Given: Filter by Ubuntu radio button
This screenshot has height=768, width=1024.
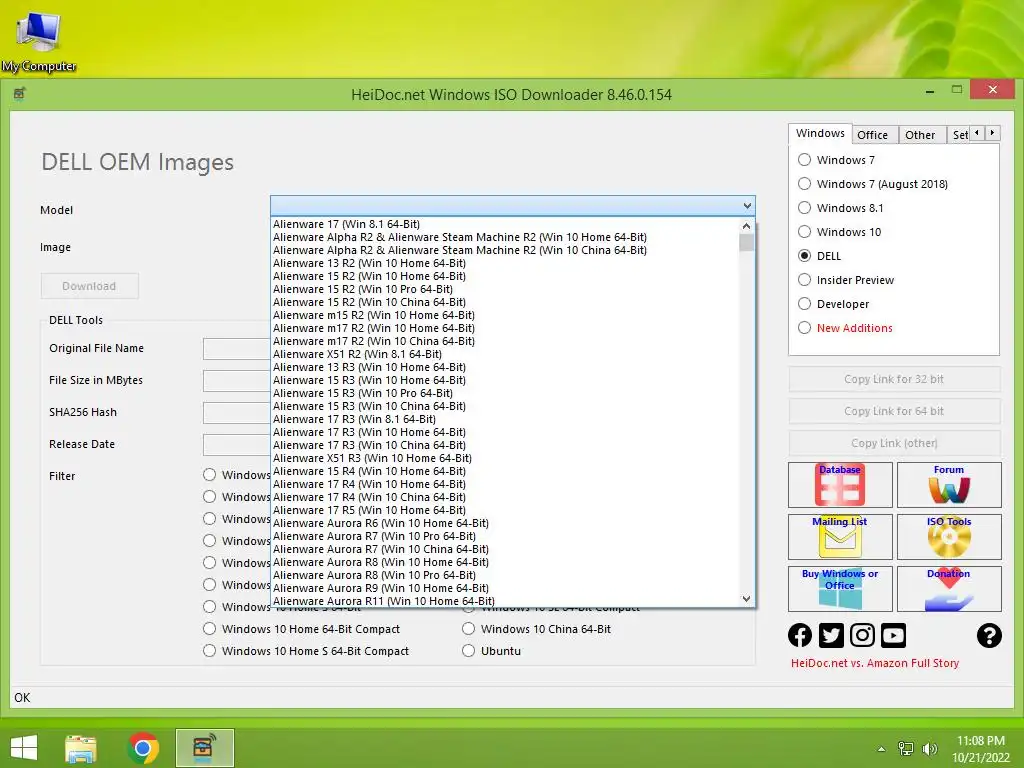Looking at the screenshot, I should 468,651.
